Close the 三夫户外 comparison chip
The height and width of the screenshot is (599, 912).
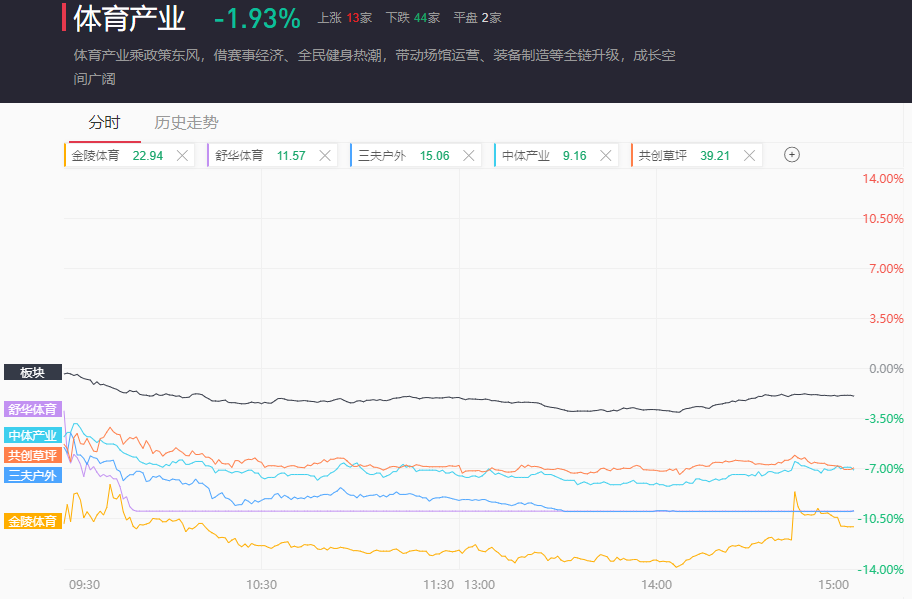469,155
